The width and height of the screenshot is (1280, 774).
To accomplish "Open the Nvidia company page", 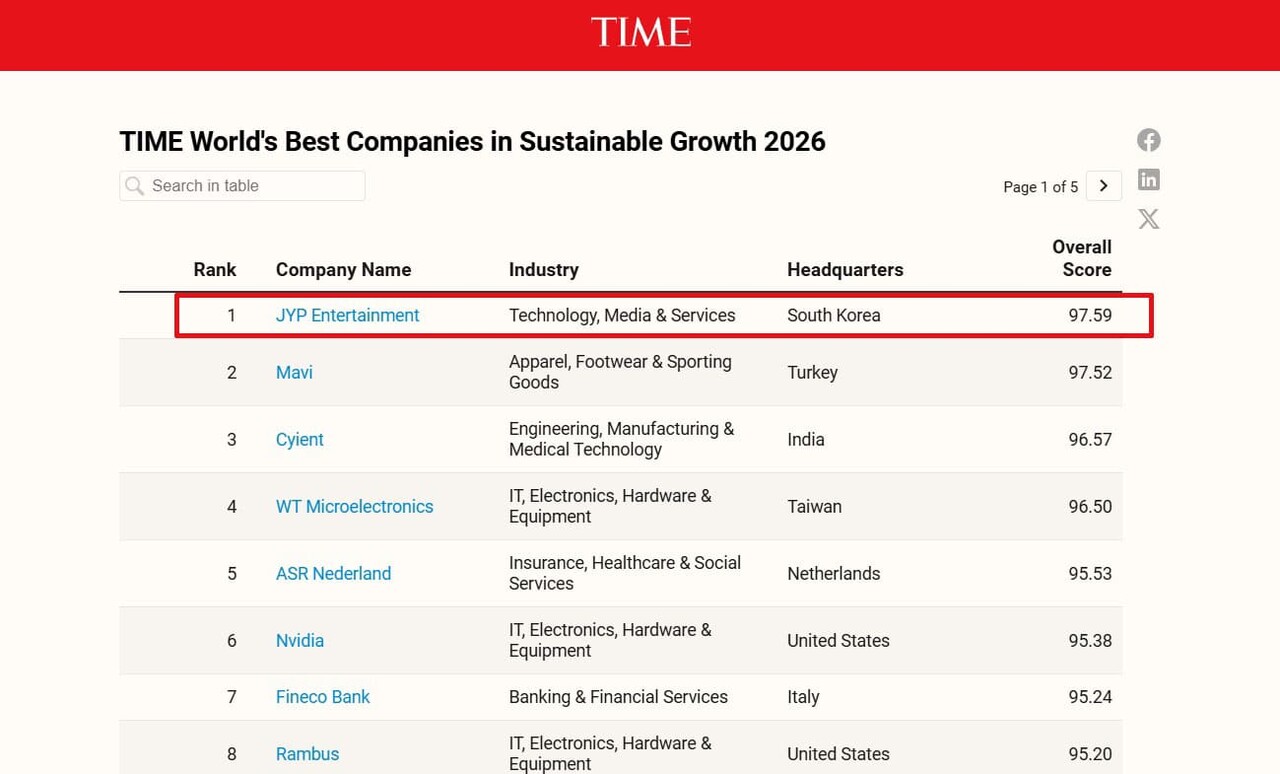I will click(299, 640).
